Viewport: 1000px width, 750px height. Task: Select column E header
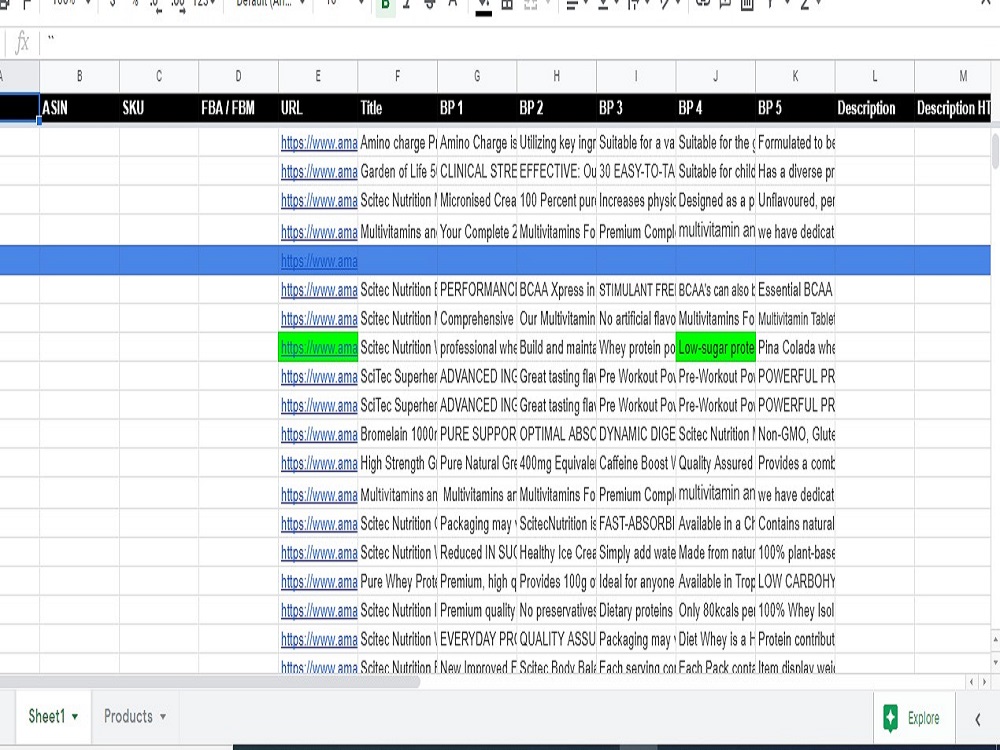pyautogui.click(x=318, y=77)
